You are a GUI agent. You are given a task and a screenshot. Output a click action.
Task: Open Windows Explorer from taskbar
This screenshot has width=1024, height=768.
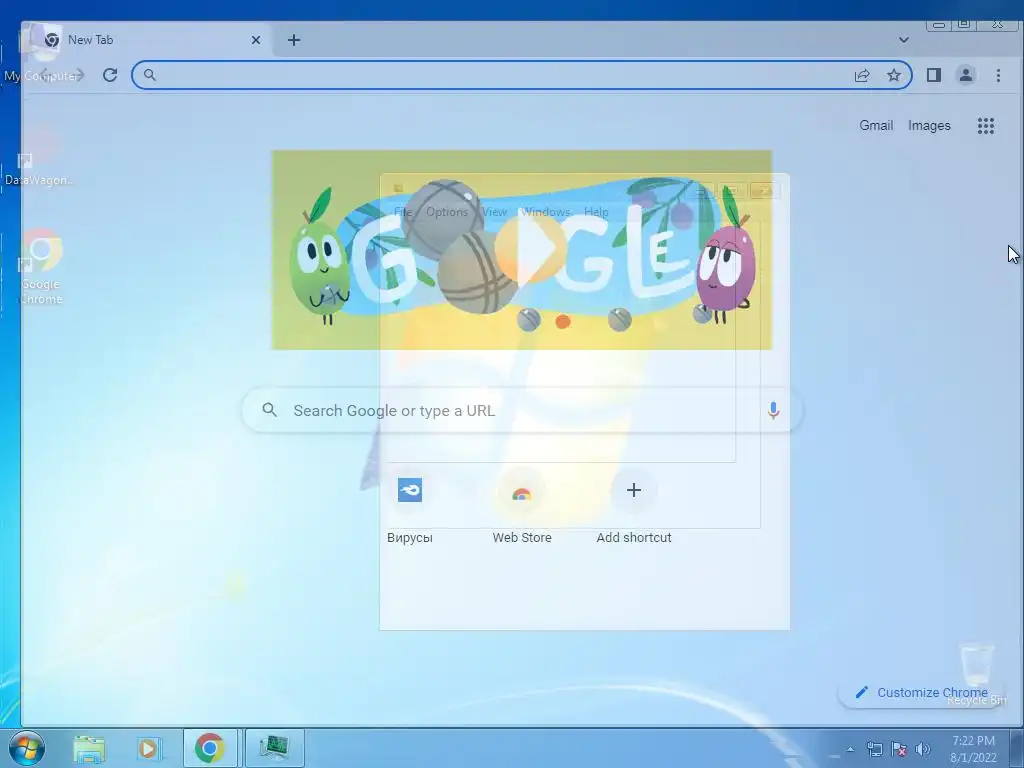click(89, 748)
